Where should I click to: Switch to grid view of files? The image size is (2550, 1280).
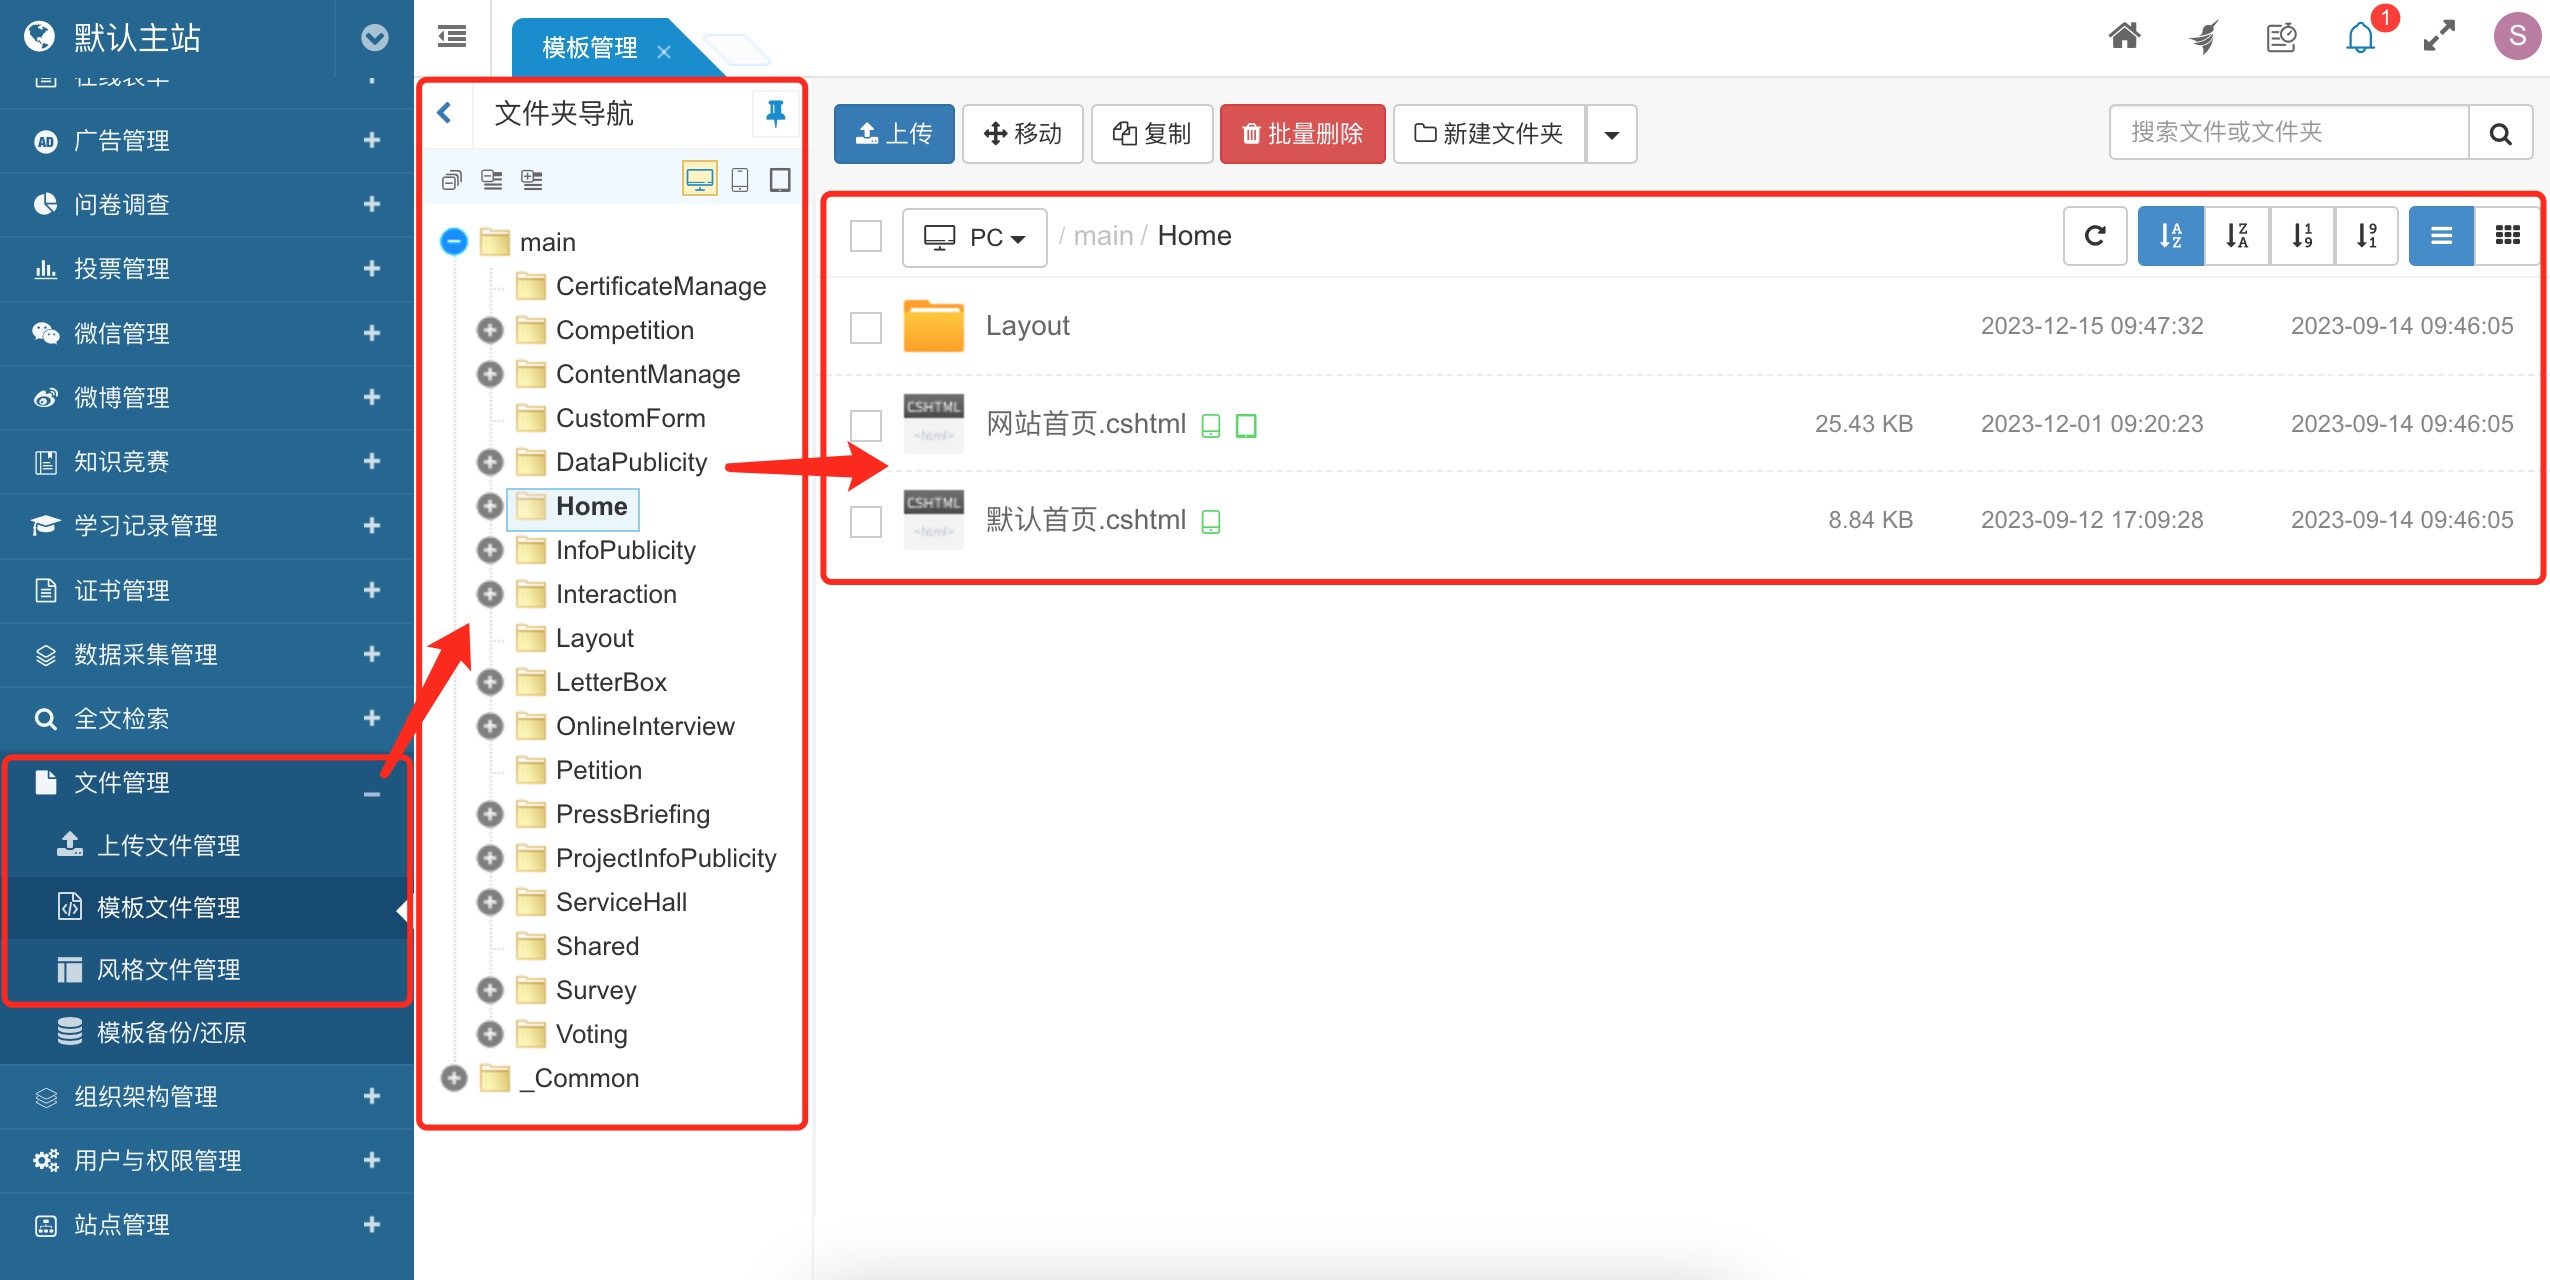(x=2508, y=236)
